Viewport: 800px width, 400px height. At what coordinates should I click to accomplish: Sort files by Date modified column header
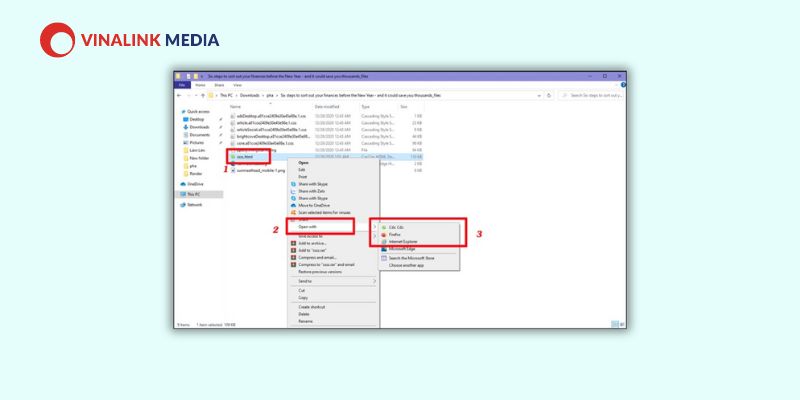coord(328,106)
